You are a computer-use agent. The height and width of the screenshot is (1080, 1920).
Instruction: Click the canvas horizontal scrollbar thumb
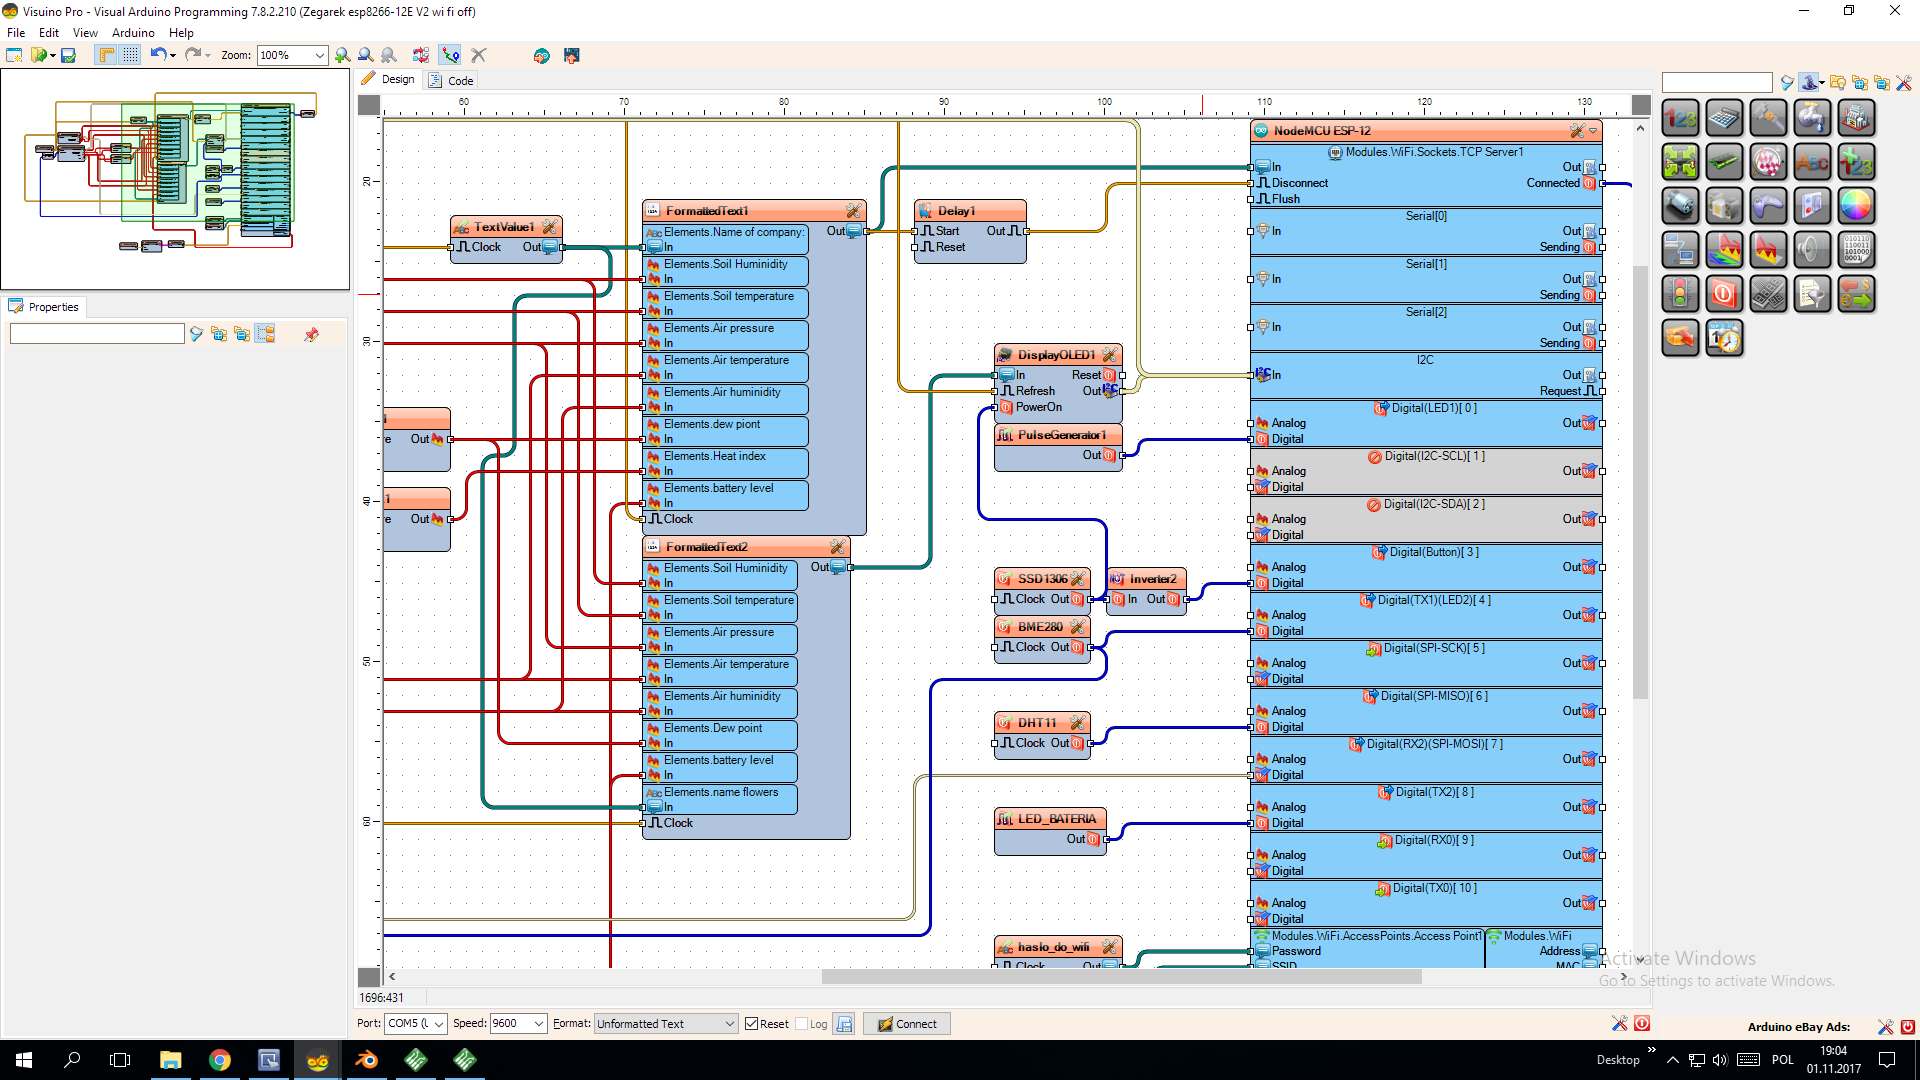point(1121,976)
